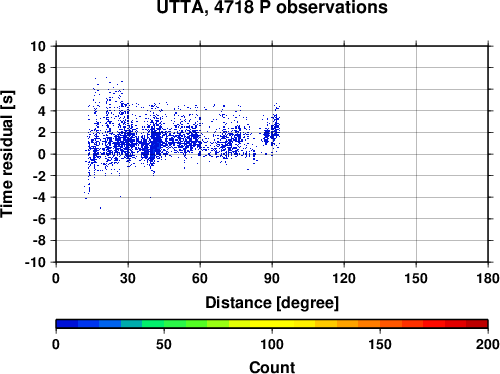Click colorbar tick label '150'
This screenshot has width=500, height=374.
tap(380, 344)
